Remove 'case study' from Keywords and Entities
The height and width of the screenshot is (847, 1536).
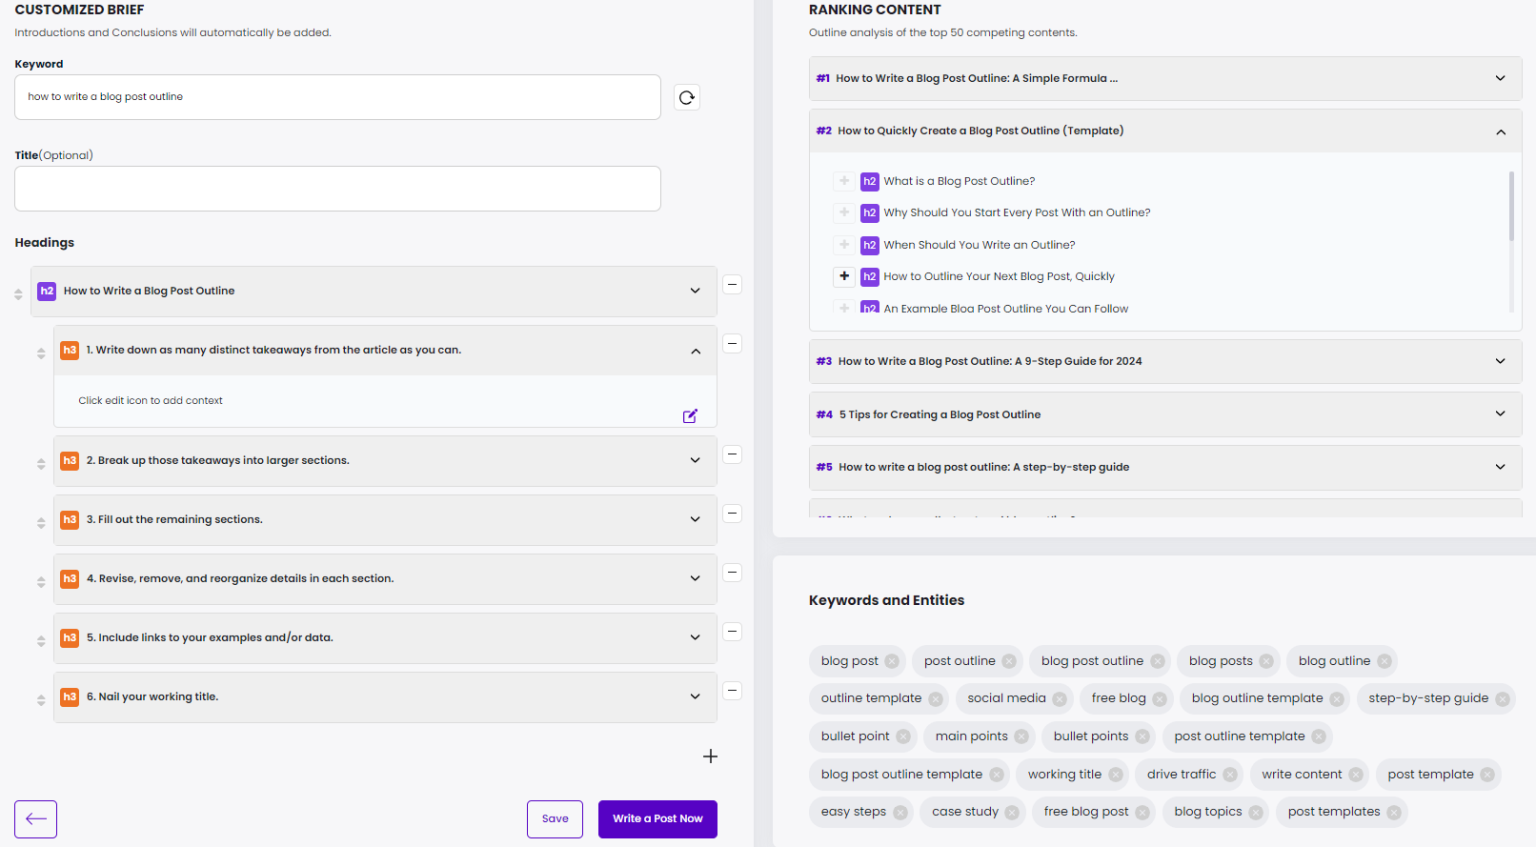1010,812
